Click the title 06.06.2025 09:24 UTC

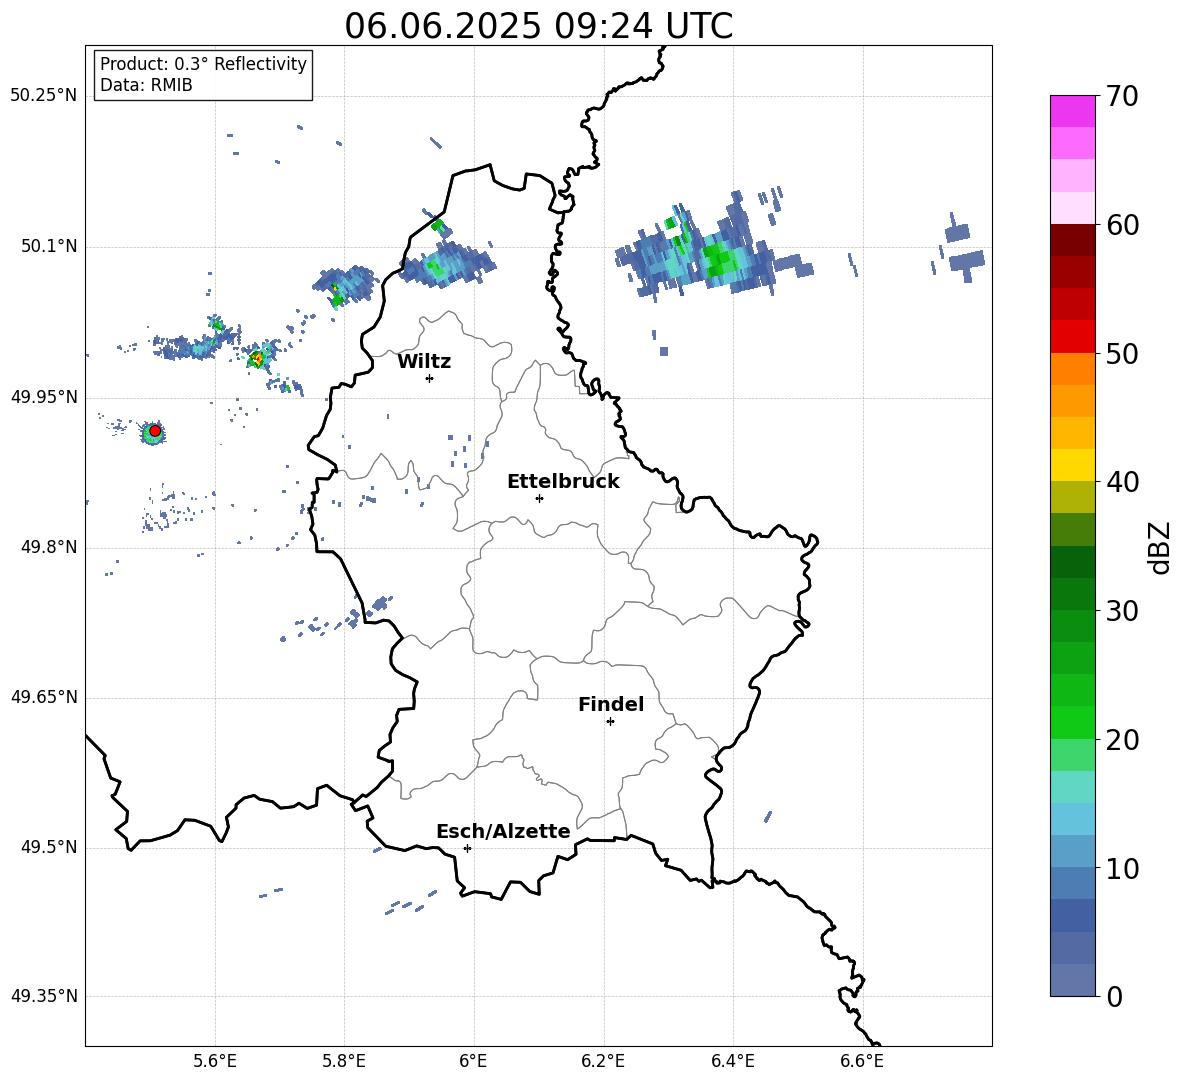(x=538, y=26)
